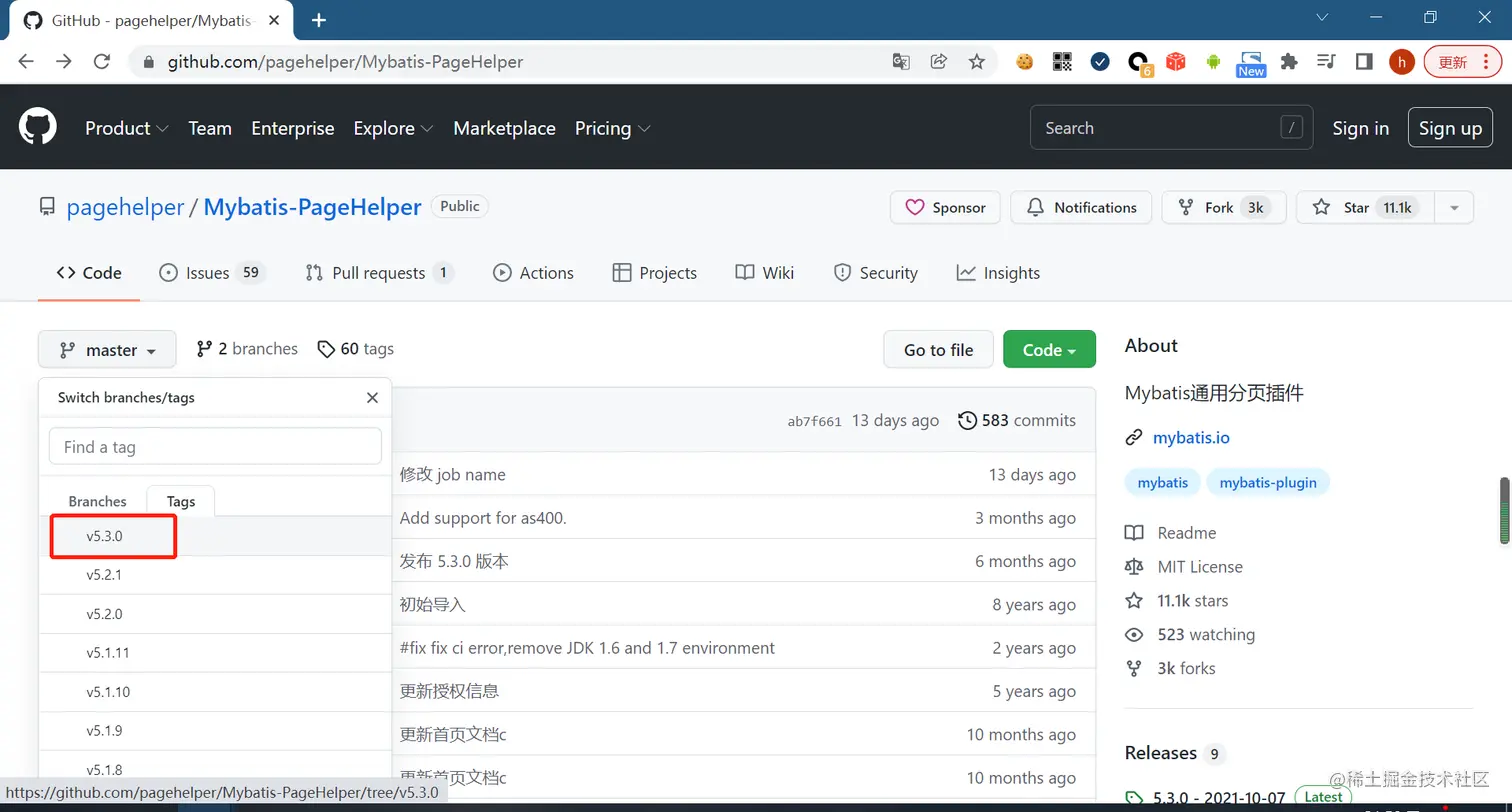
Task: Choose tag v5.1.11 from list
Action: point(215,653)
